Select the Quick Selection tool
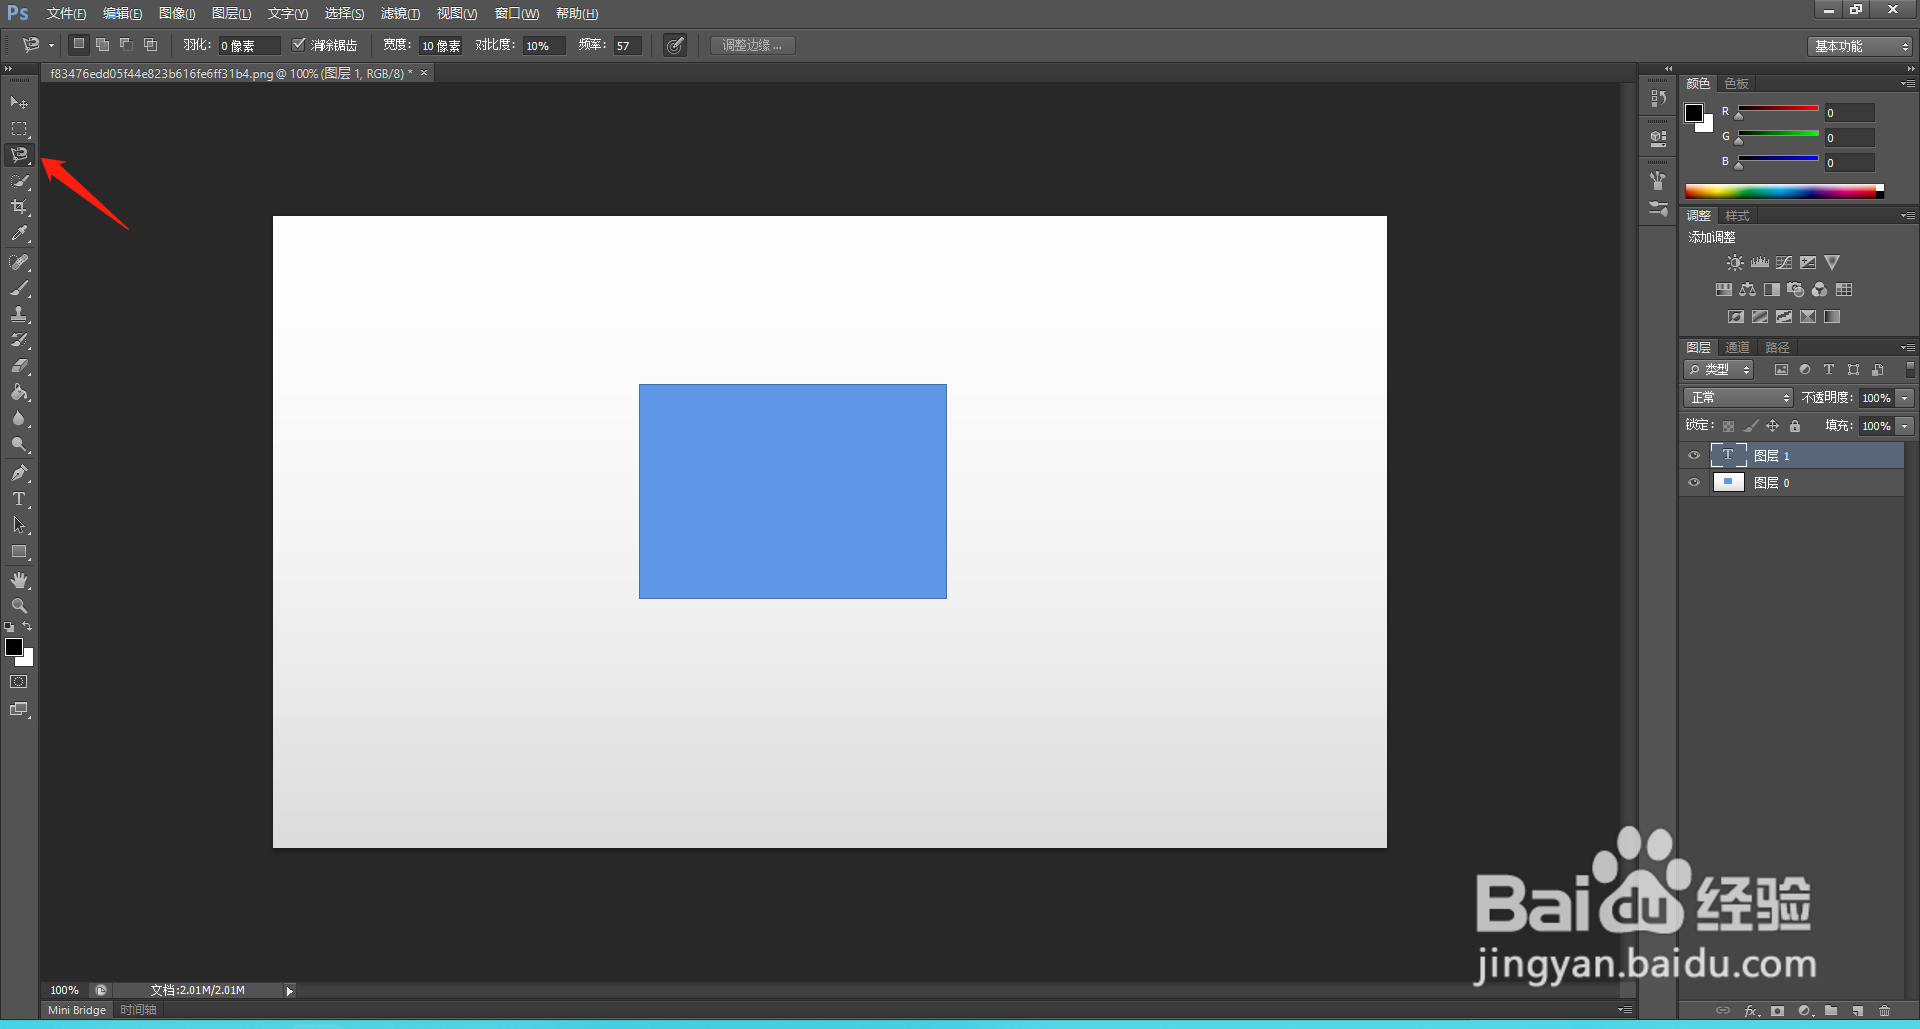 point(19,181)
